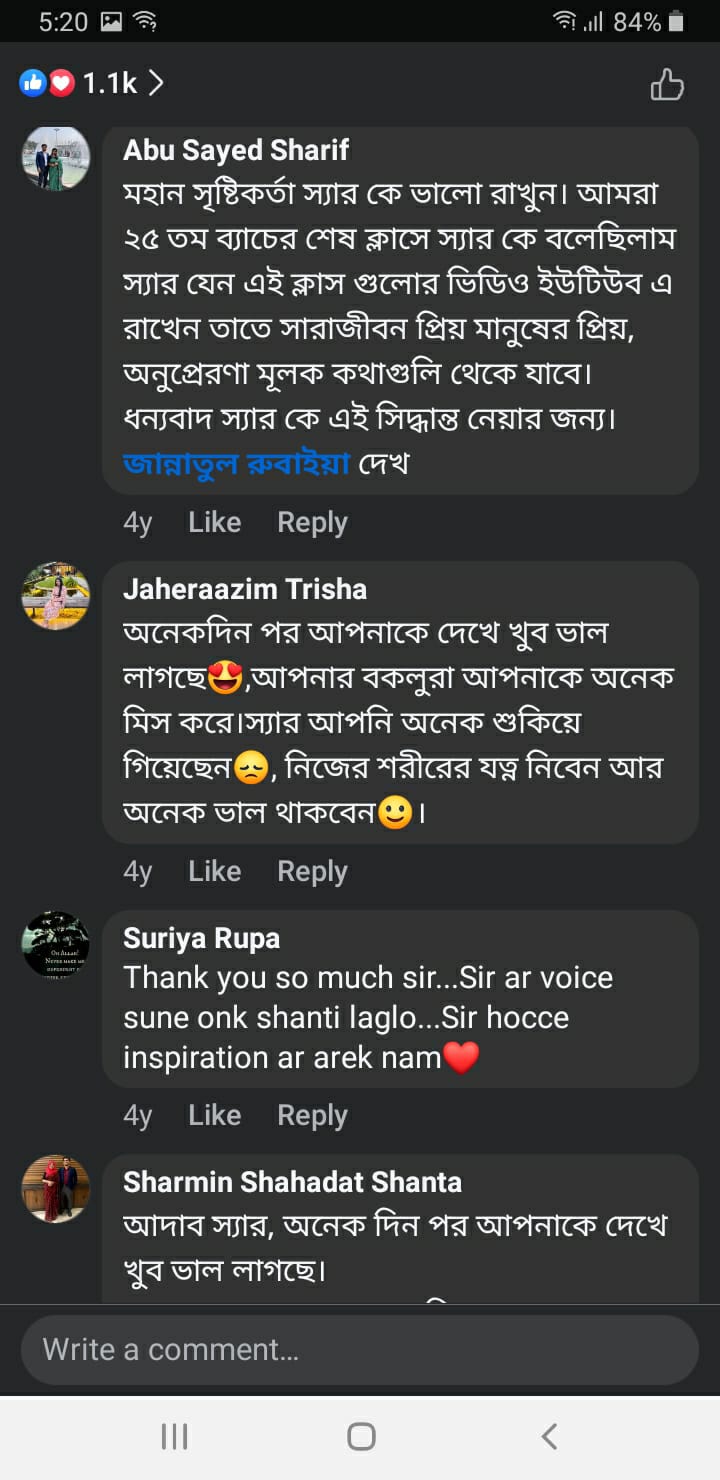Open Abu Sayed Sharif's name link
Viewport: 720px width, 1480px height.
[x=236, y=150]
